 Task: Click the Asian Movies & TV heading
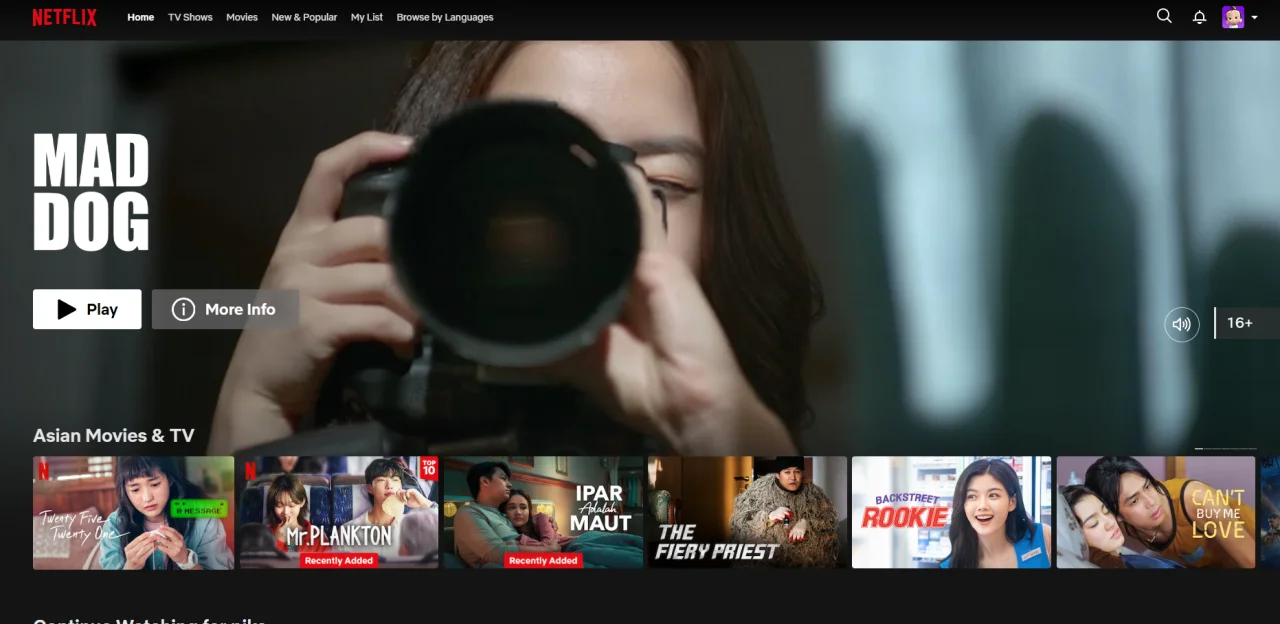point(114,435)
